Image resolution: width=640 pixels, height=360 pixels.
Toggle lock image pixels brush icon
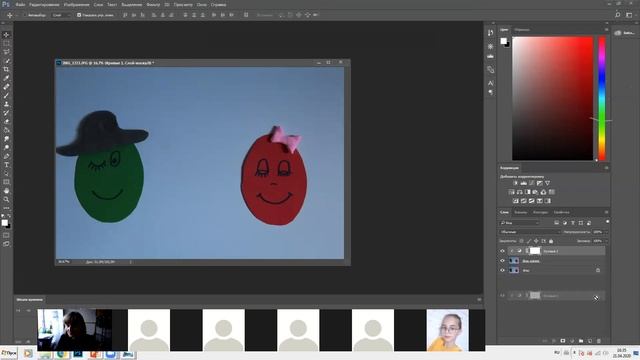click(x=529, y=241)
